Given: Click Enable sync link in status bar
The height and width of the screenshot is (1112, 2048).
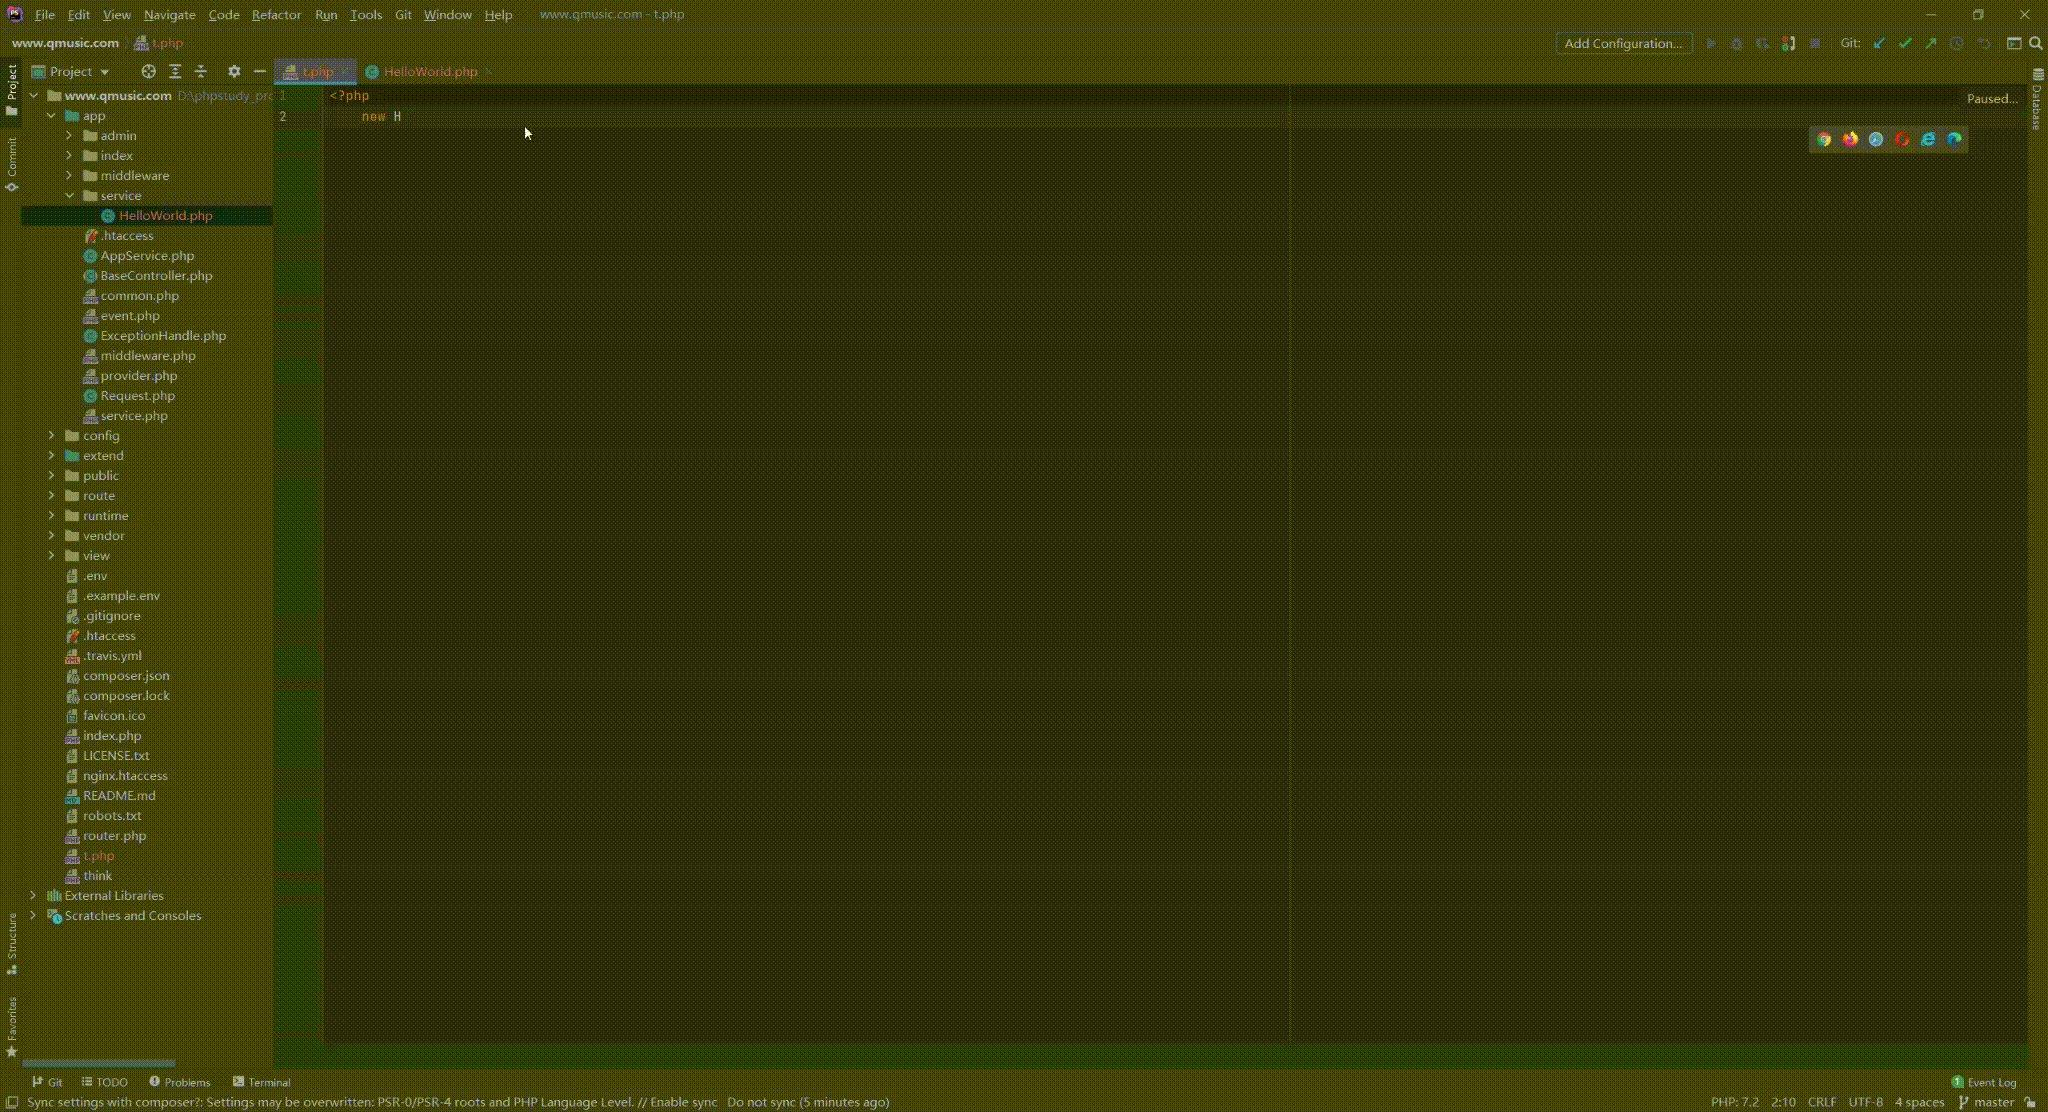Looking at the screenshot, I should 683,1102.
